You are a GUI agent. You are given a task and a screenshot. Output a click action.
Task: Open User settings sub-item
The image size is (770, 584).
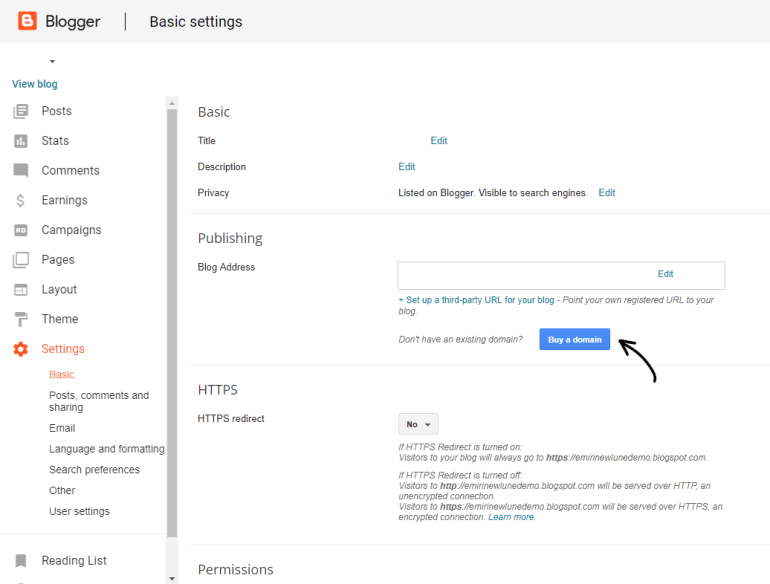[79, 511]
